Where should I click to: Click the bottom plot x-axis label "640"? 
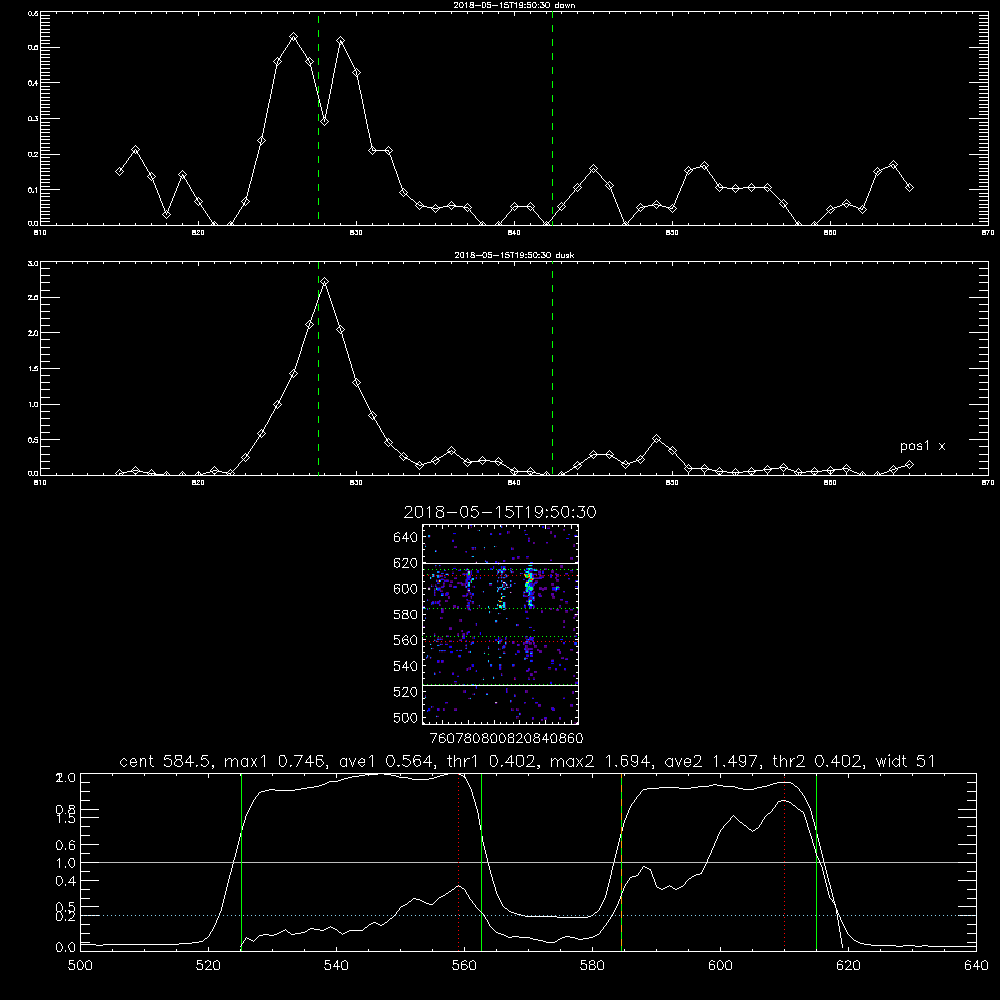(976, 965)
